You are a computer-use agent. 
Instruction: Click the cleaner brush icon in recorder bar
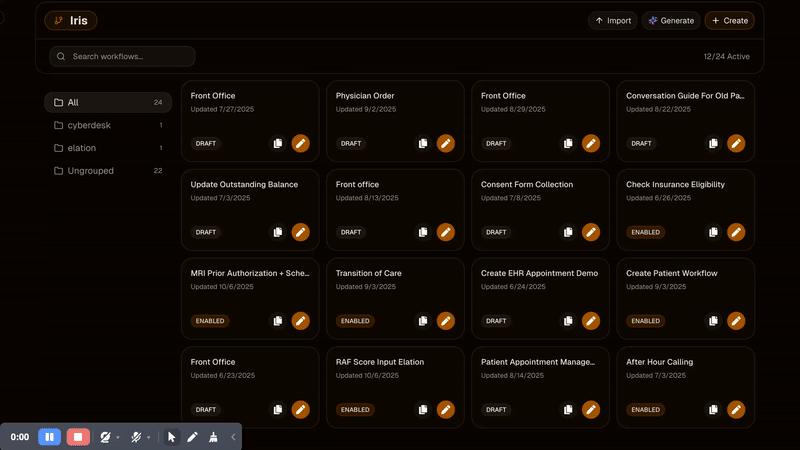click(x=212, y=437)
